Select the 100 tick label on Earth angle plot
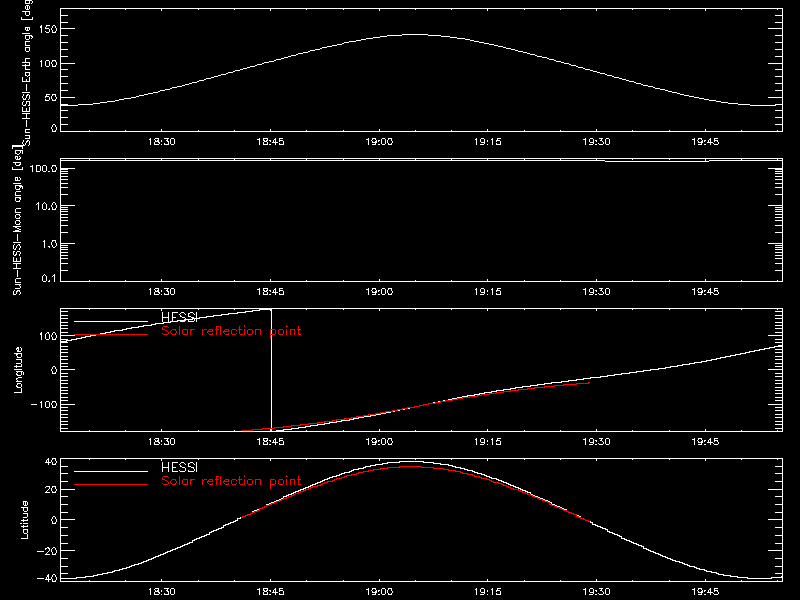The width and height of the screenshot is (800, 600). pos(48,63)
